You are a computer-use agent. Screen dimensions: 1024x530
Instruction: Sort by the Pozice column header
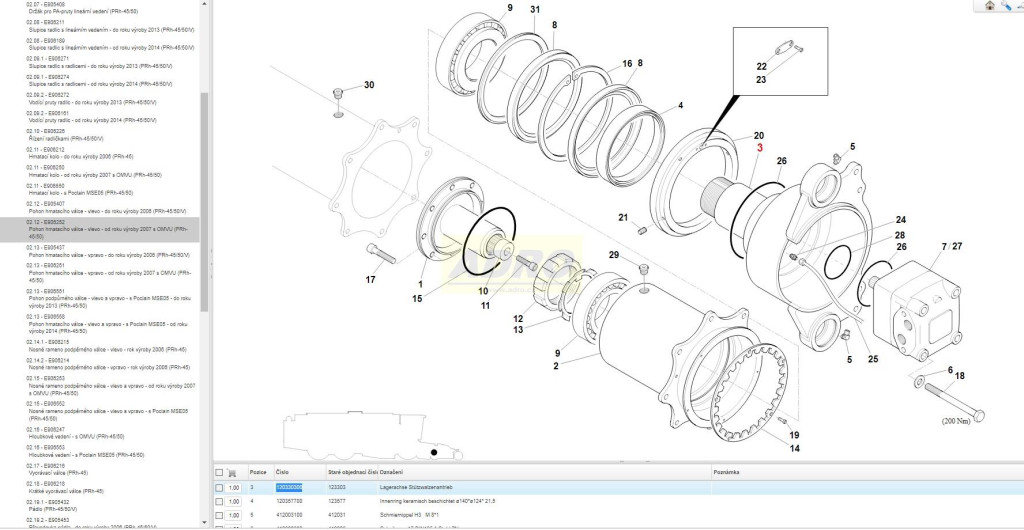pyautogui.click(x=260, y=472)
